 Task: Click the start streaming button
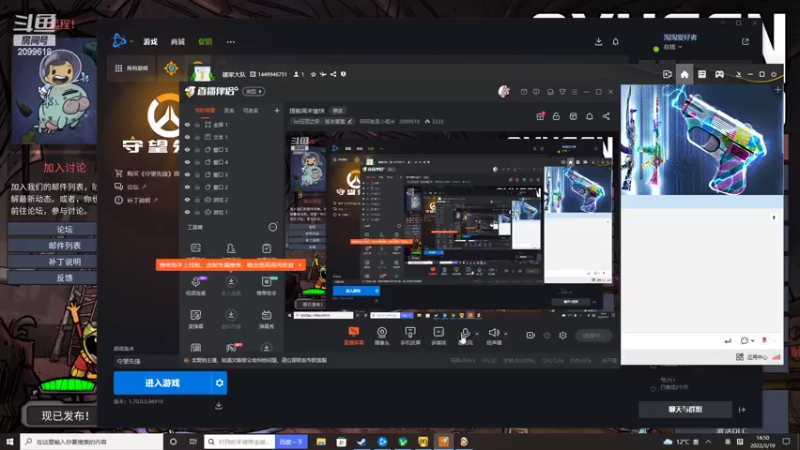point(593,335)
